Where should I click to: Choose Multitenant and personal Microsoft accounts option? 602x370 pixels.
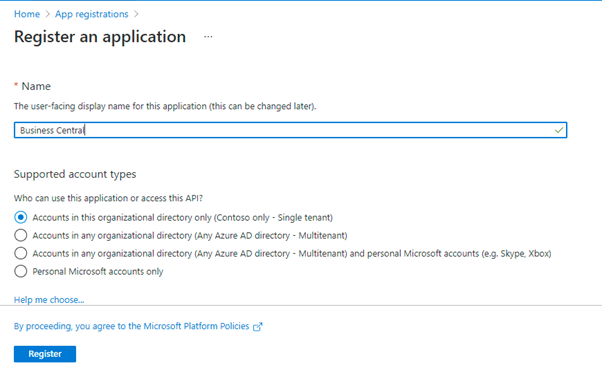(21, 253)
